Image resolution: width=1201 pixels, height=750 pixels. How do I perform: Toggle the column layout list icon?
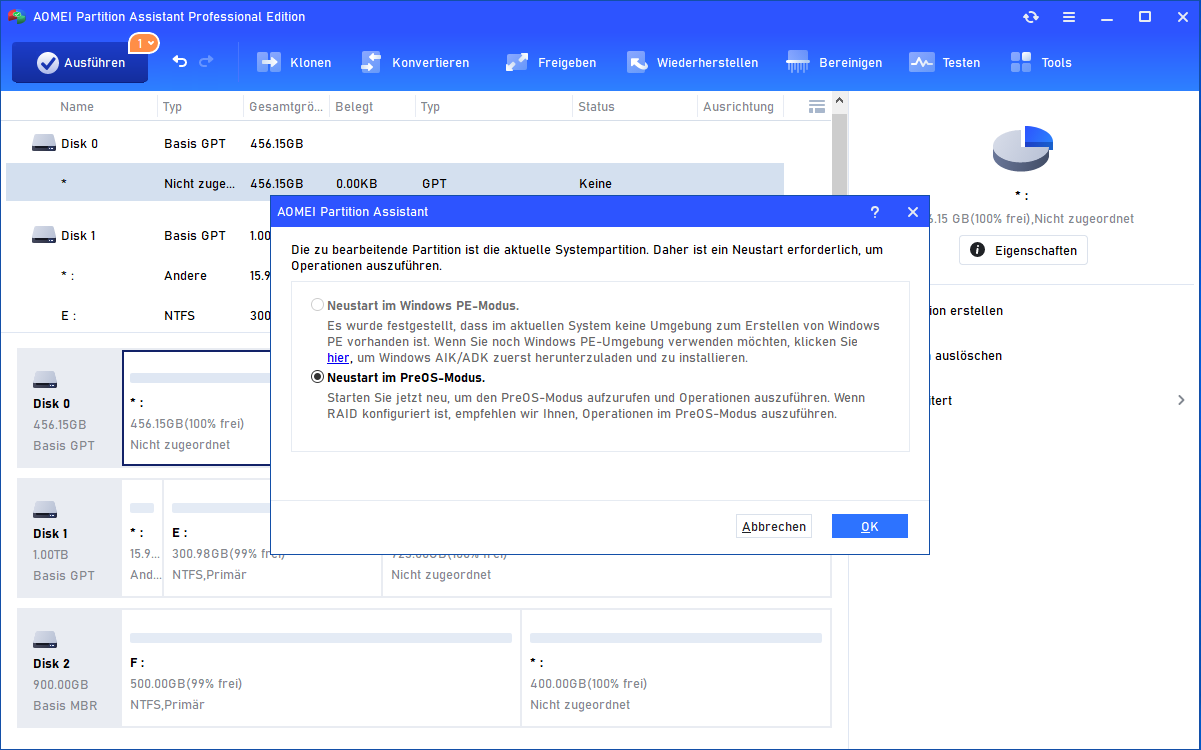click(816, 106)
